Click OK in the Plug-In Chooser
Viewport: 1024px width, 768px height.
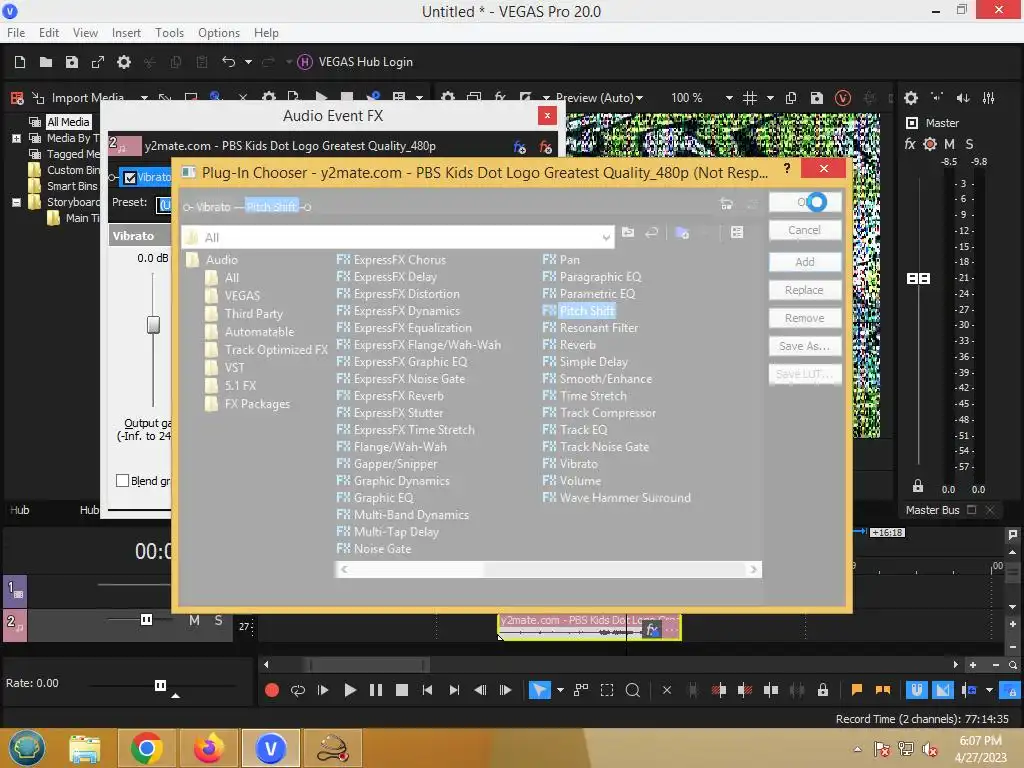point(805,202)
